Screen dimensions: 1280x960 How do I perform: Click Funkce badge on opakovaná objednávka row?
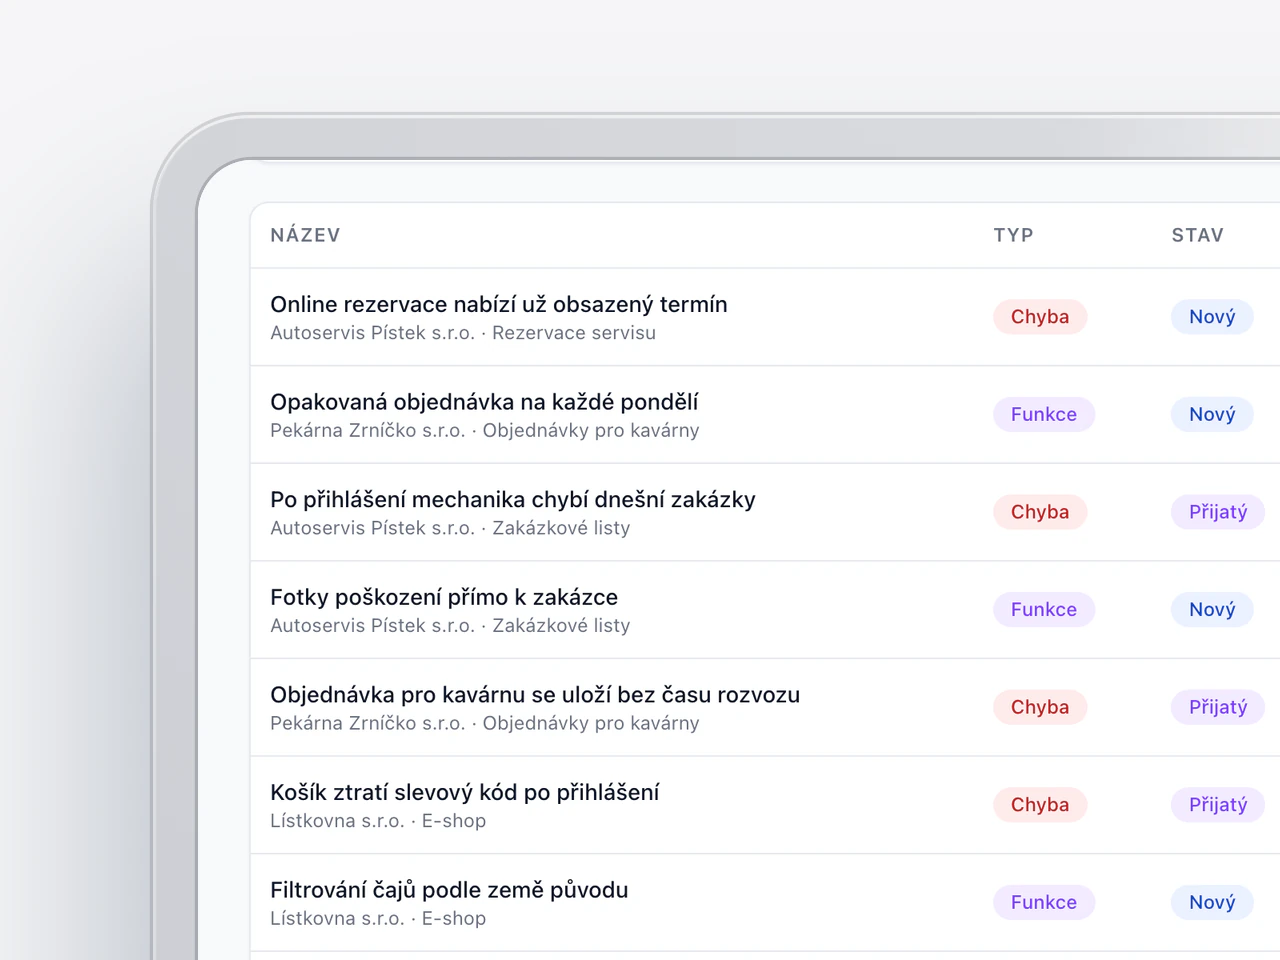[1044, 414]
